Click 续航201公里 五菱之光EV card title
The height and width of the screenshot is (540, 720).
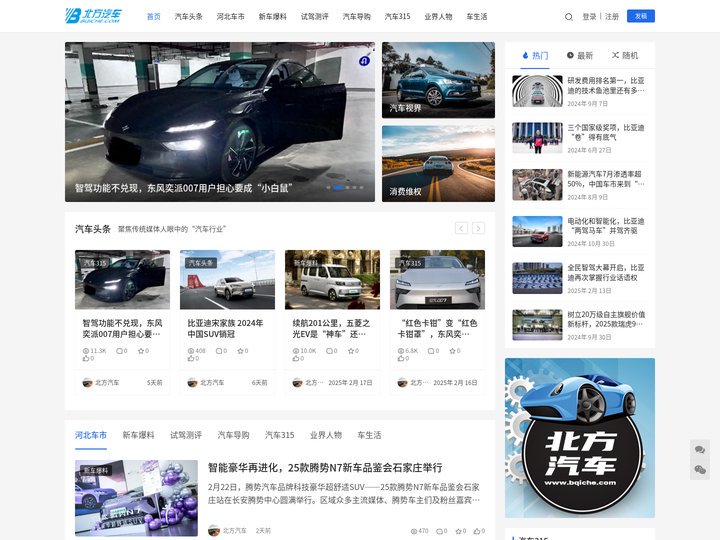(x=331, y=328)
